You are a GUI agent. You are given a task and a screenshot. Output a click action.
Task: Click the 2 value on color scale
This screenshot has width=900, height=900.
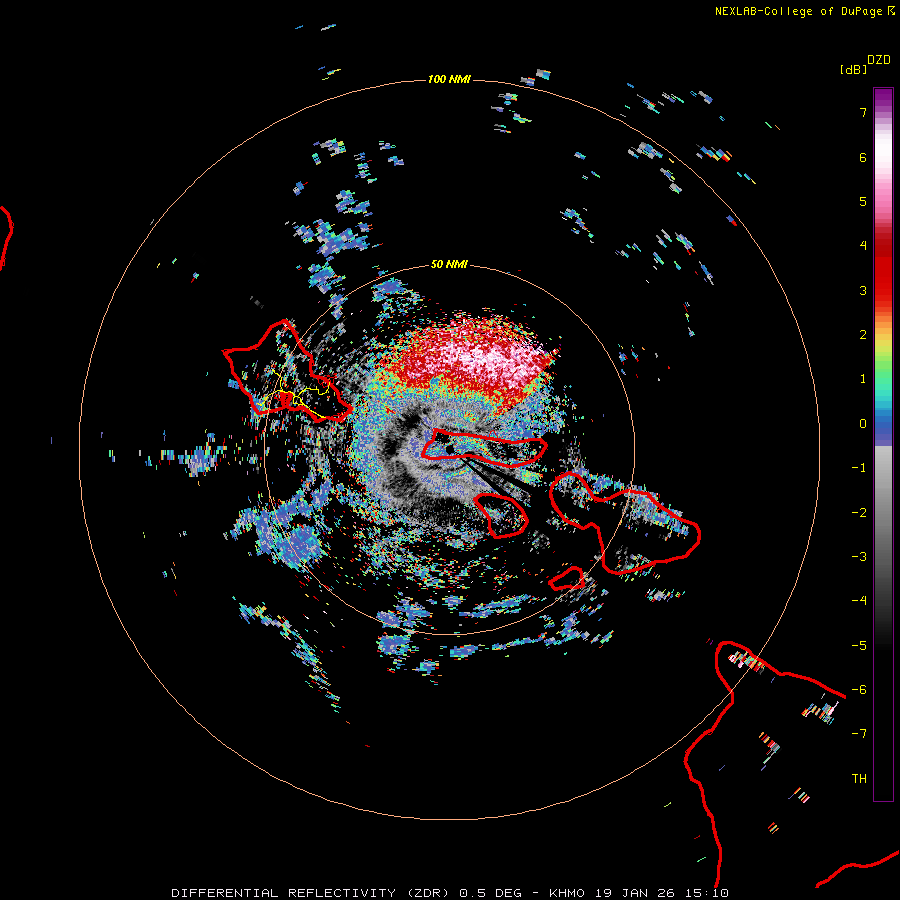[x=863, y=335]
